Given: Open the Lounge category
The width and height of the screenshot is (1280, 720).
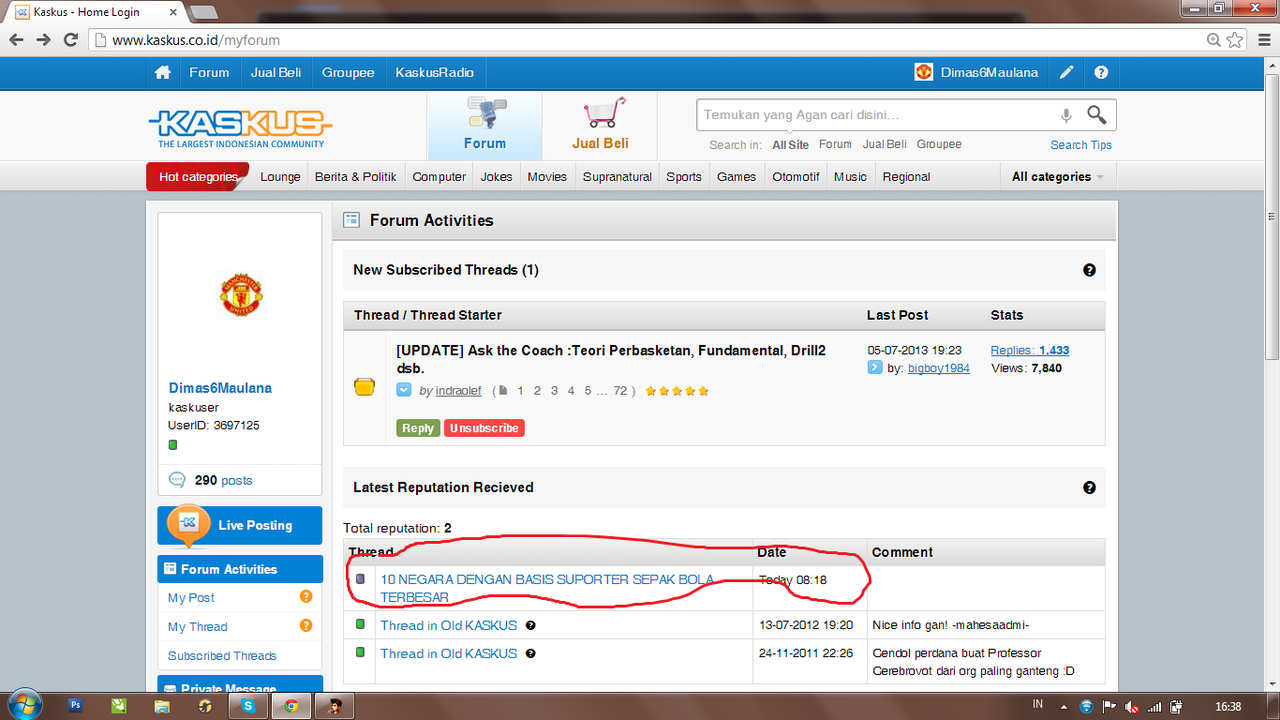Looking at the screenshot, I should [280, 177].
